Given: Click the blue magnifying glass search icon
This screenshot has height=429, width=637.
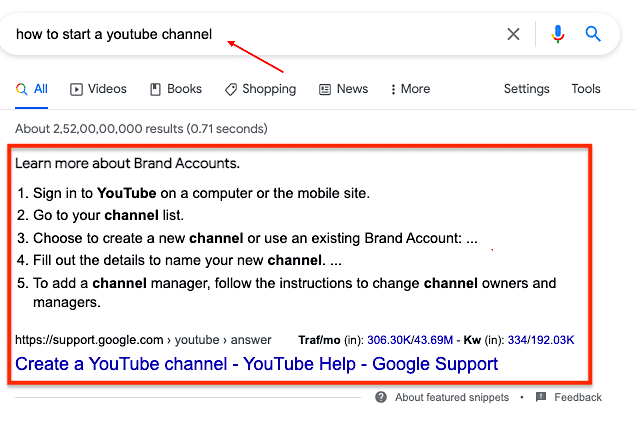Looking at the screenshot, I should pyautogui.click(x=593, y=34).
